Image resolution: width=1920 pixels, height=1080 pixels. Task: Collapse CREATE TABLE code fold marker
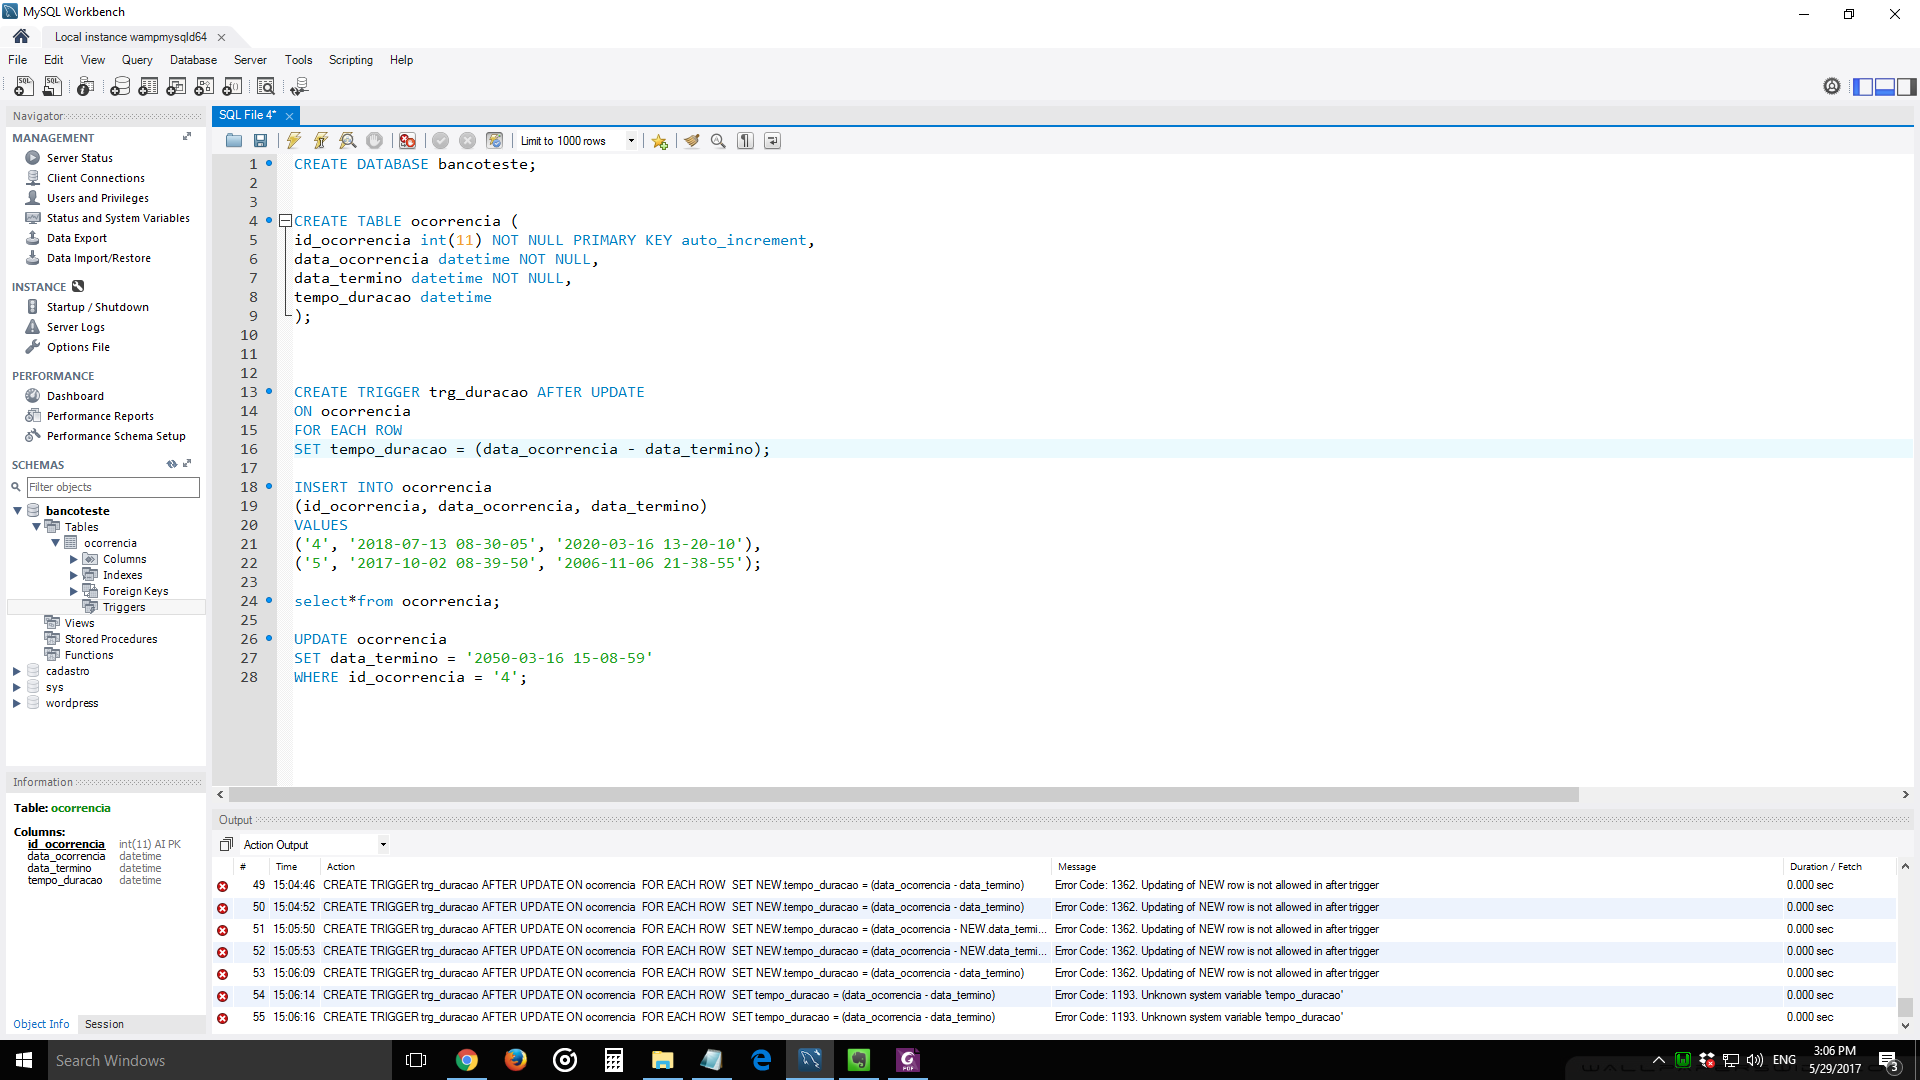[285, 221]
